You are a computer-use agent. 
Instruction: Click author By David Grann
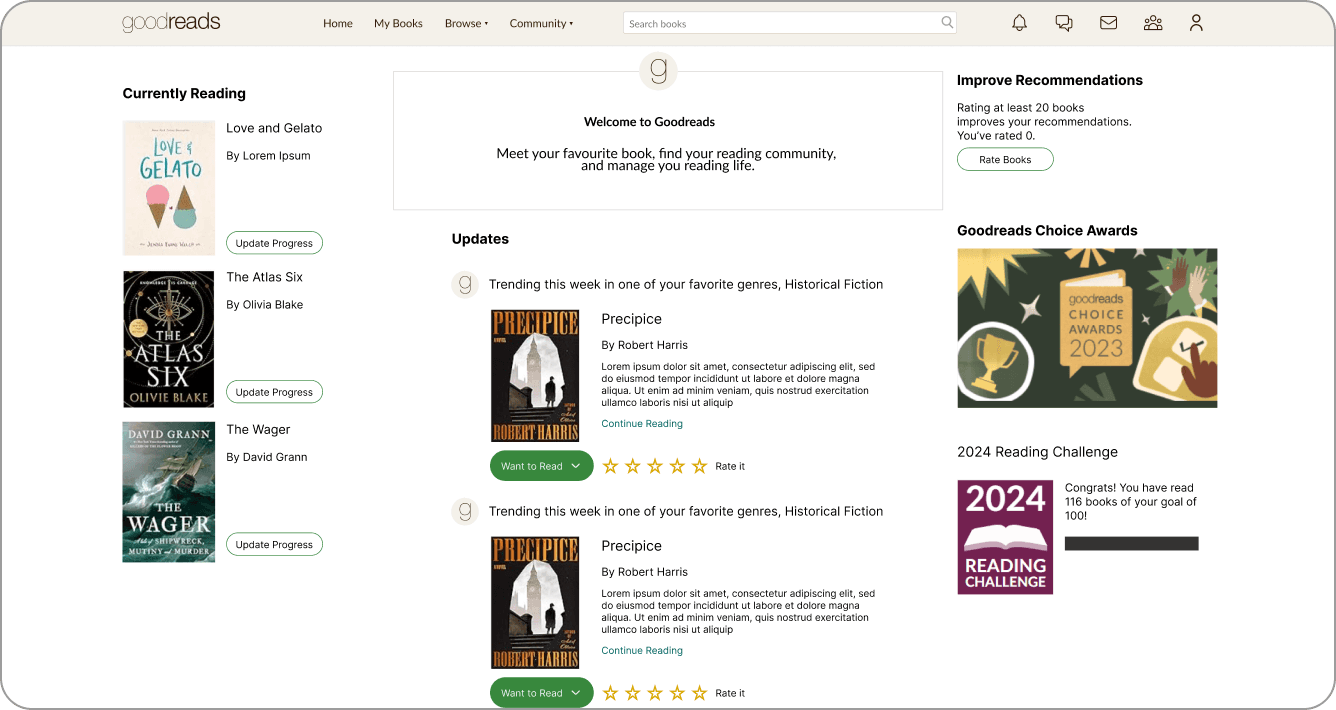266,457
